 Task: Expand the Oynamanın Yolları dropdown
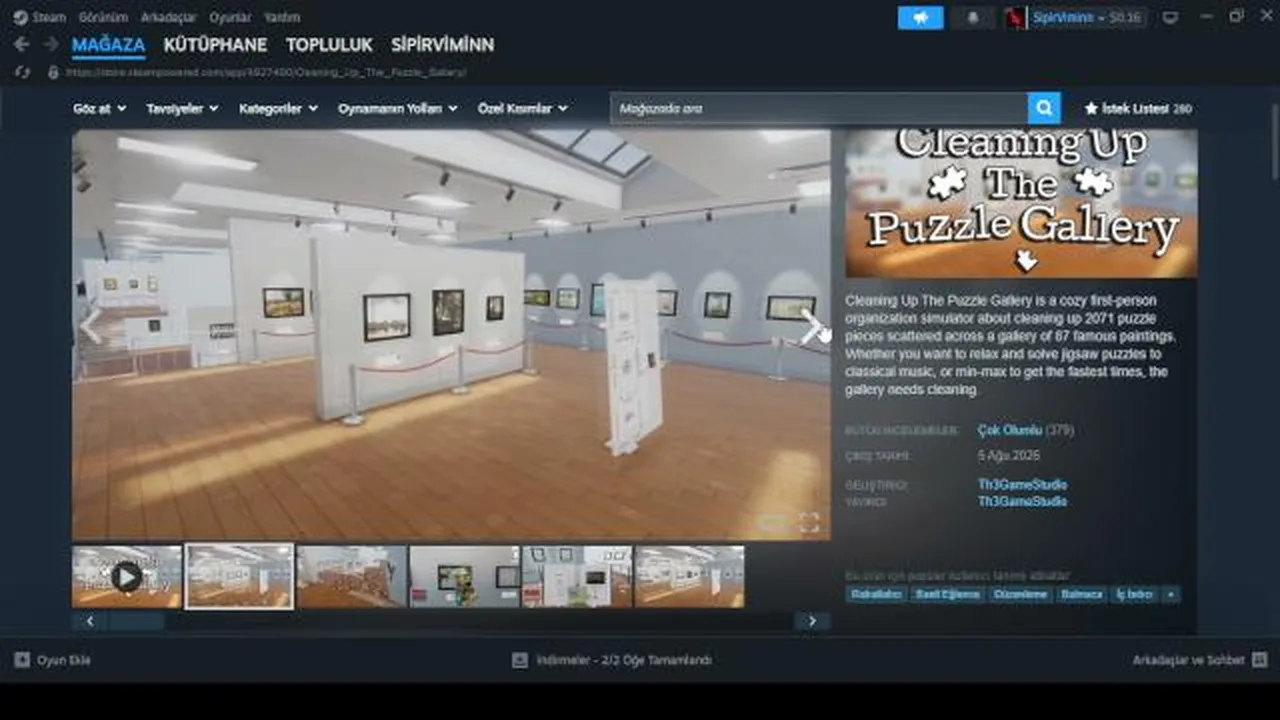[x=398, y=108]
